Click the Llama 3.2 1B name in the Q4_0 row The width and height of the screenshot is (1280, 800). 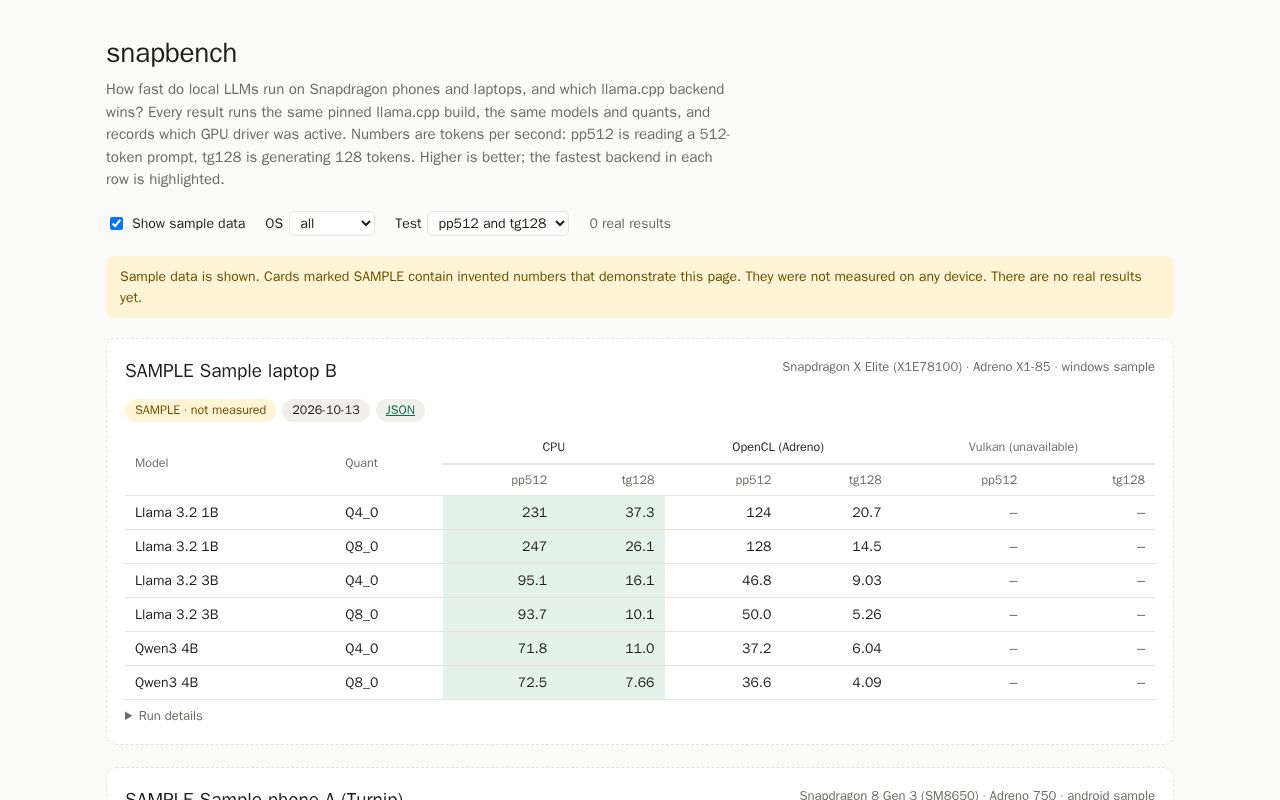pos(177,513)
